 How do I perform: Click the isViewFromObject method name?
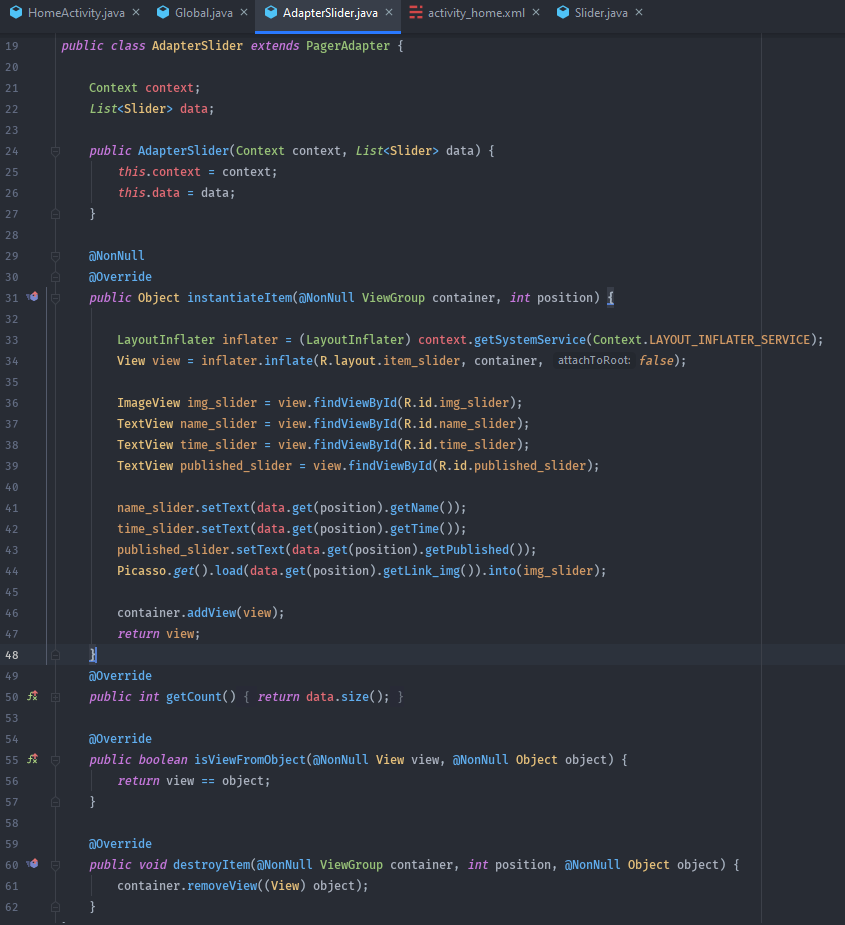click(x=250, y=759)
